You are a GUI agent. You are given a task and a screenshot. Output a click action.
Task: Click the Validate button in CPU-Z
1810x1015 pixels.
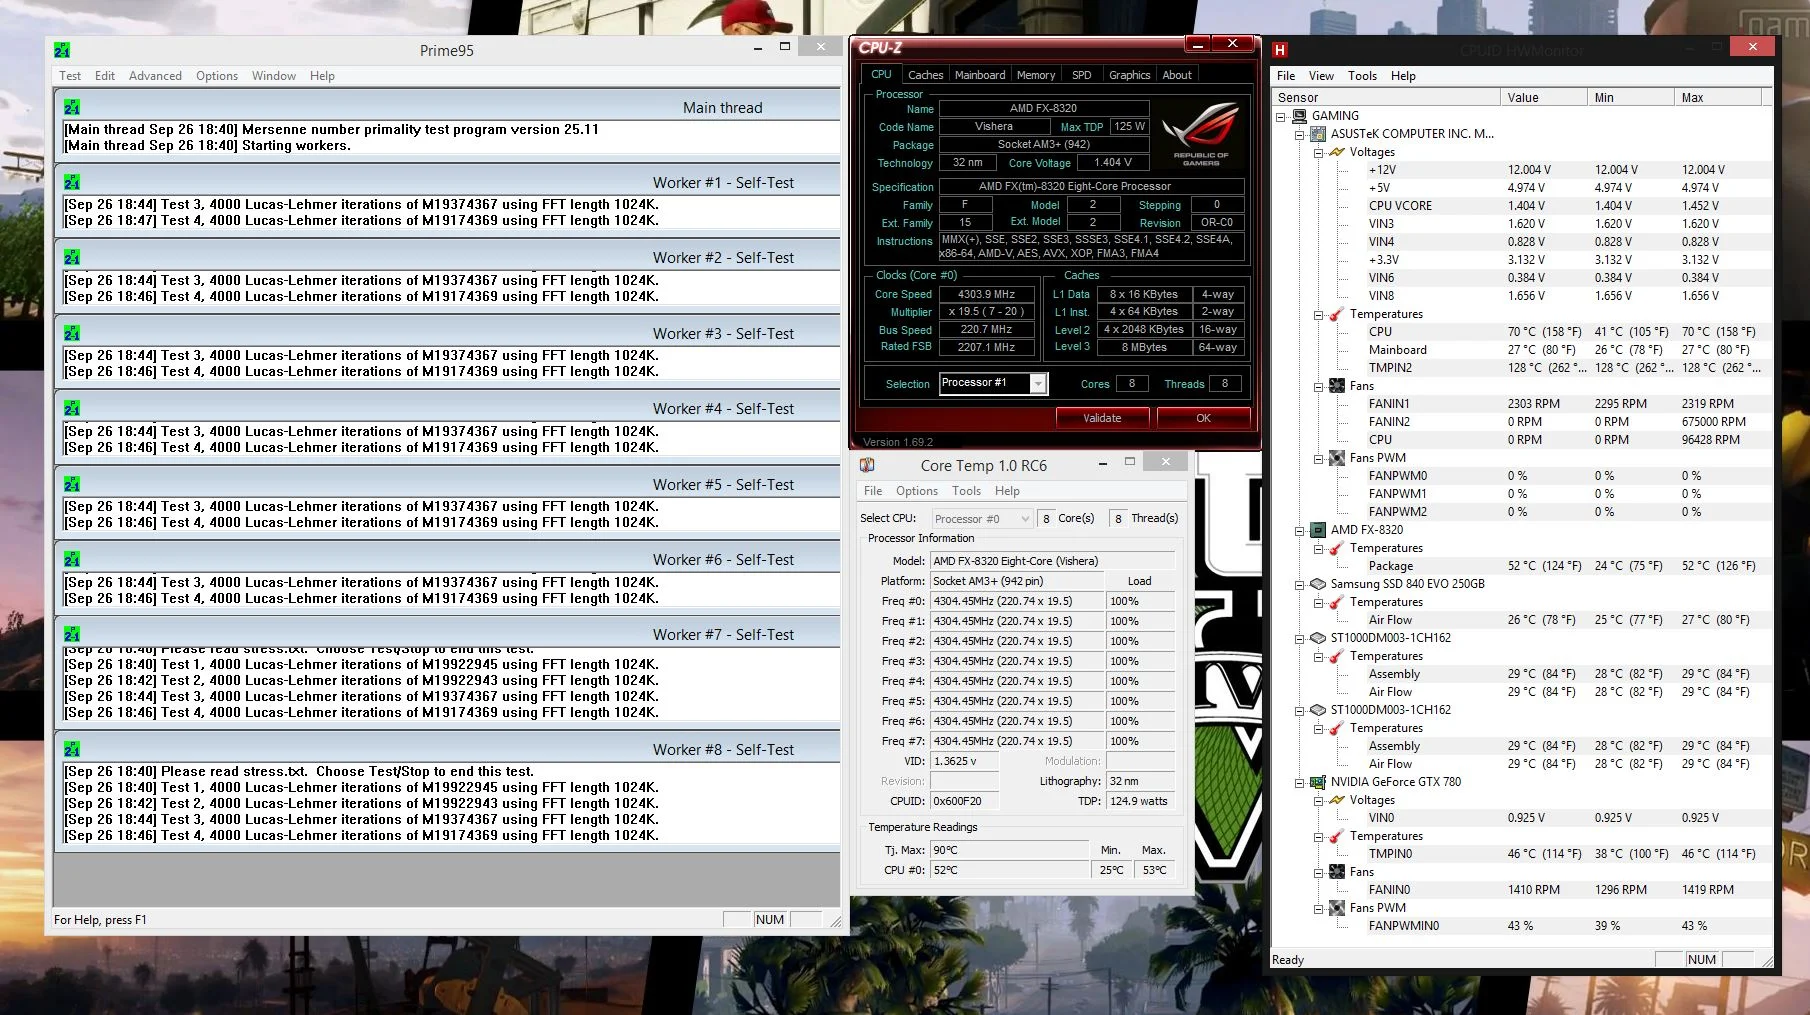pyautogui.click(x=1102, y=418)
